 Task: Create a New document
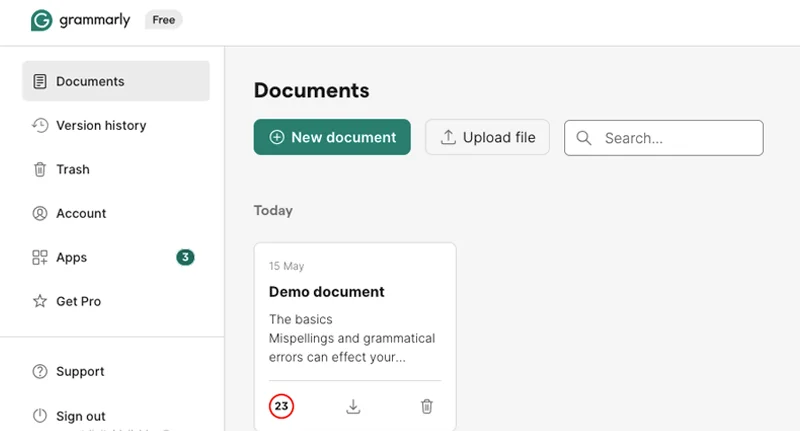point(332,137)
